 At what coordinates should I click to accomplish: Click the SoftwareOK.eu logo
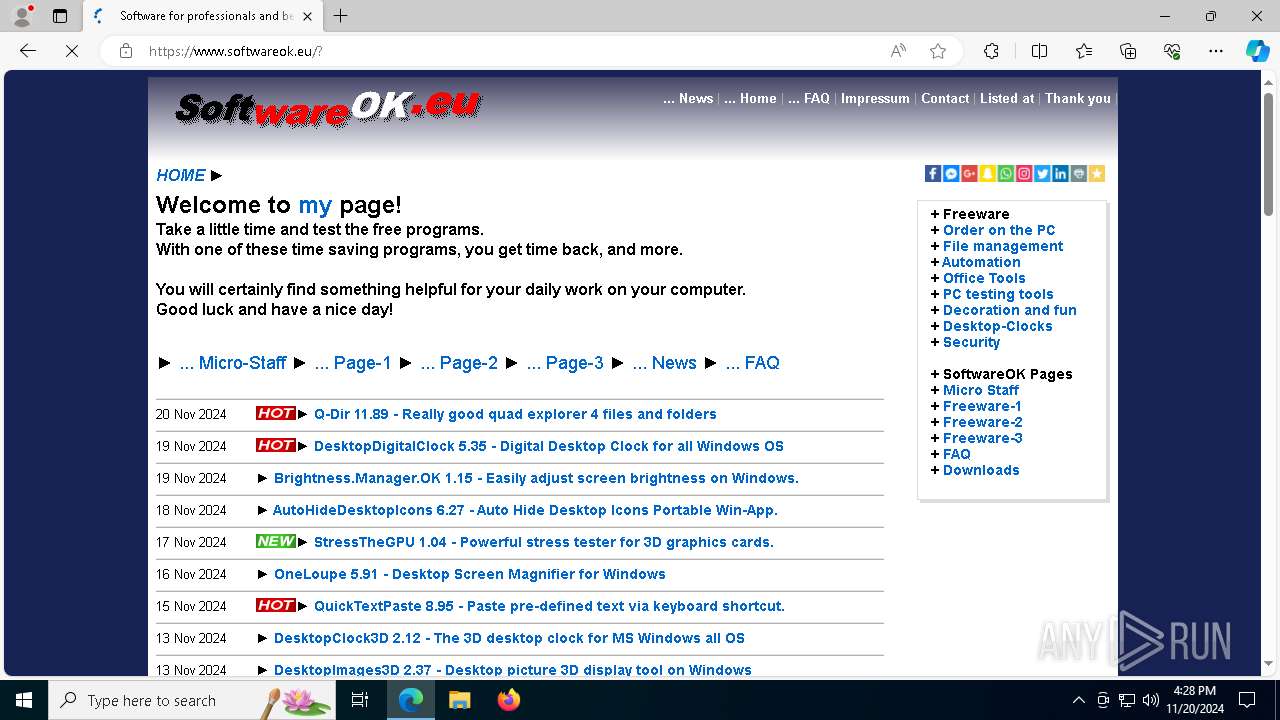pos(328,108)
